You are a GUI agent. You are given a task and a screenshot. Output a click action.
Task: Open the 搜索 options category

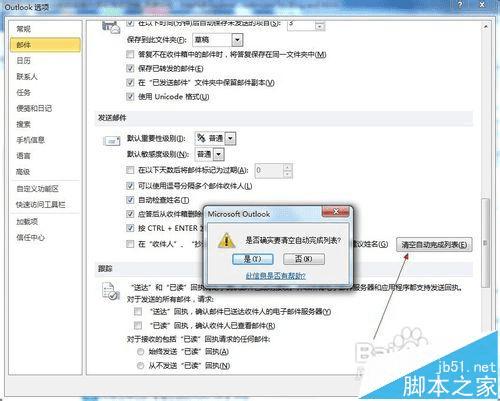click(x=24, y=124)
